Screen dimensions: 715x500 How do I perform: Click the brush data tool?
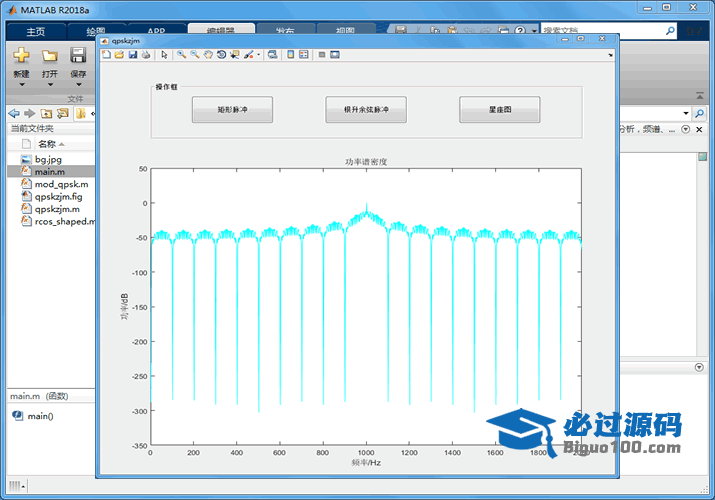[247, 55]
